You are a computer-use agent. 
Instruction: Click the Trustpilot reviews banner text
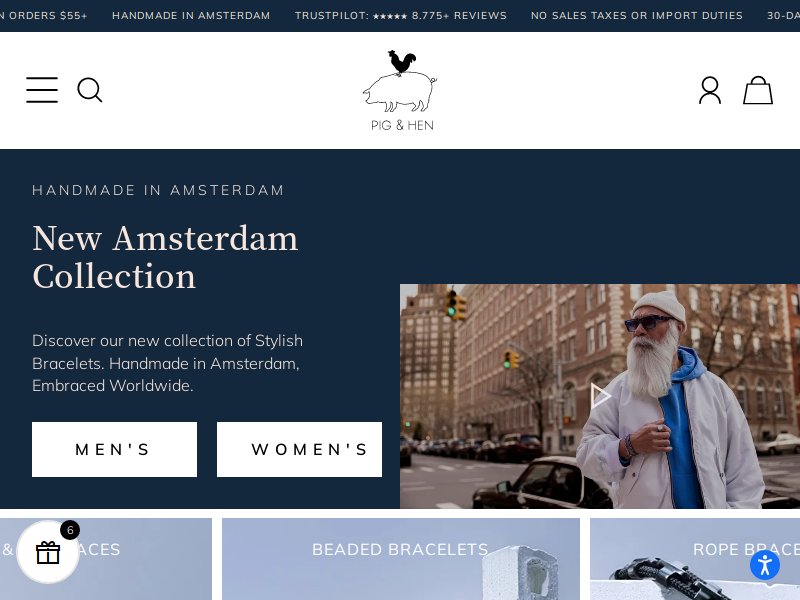[x=401, y=16]
